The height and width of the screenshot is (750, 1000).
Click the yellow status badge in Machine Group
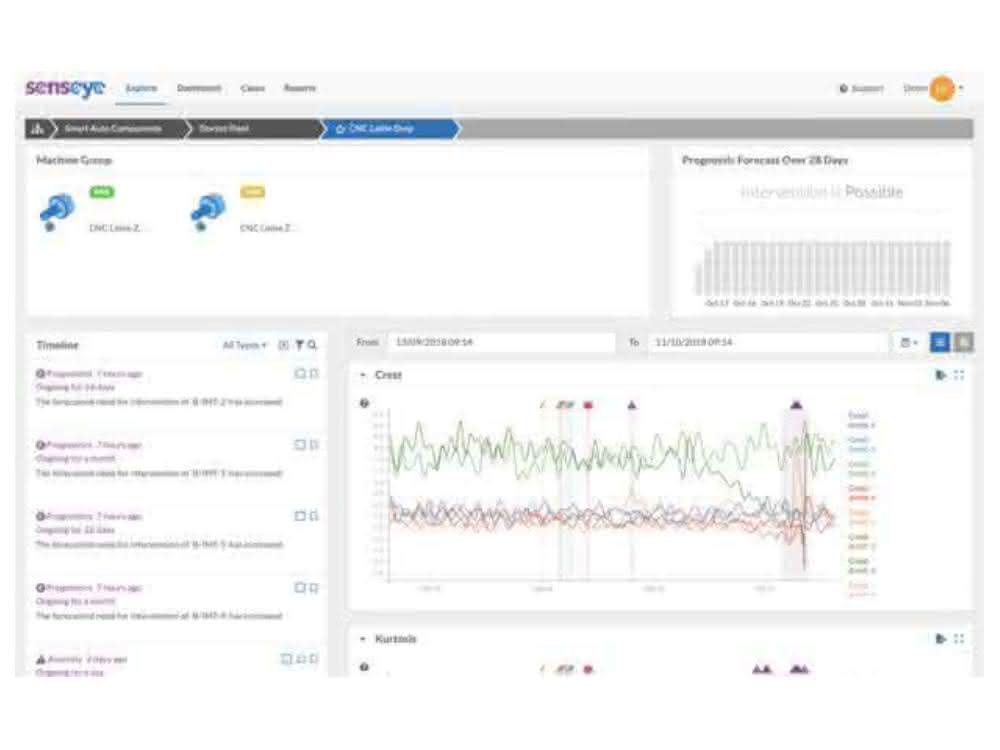253,192
